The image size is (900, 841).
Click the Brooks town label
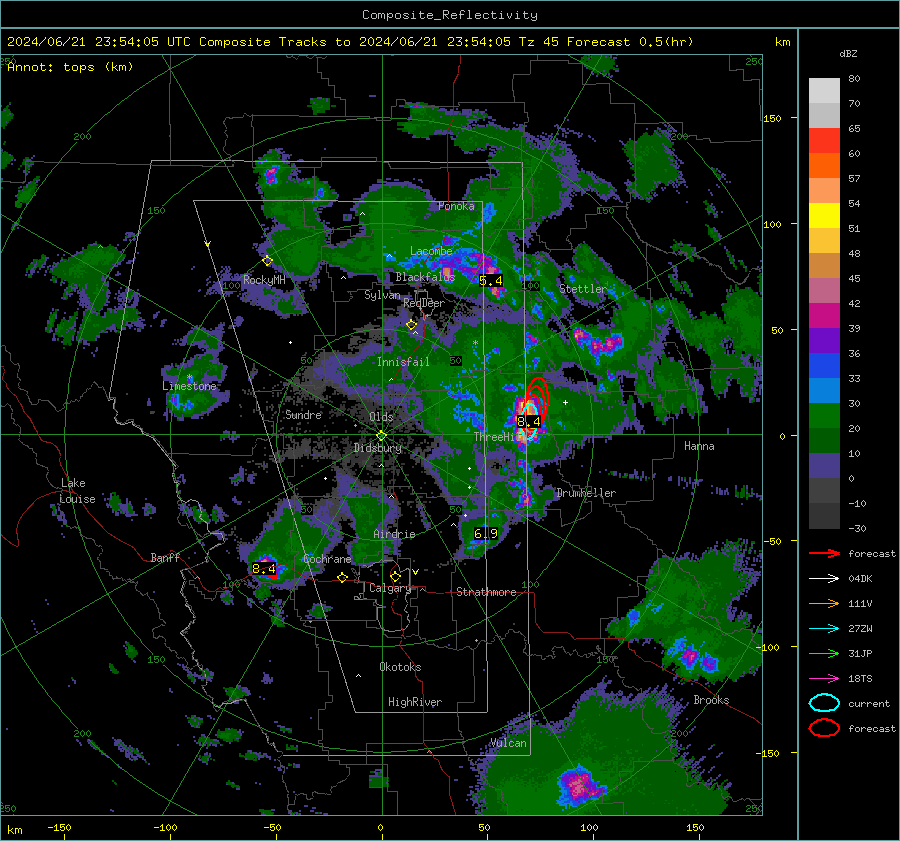(x=711, y=700)
